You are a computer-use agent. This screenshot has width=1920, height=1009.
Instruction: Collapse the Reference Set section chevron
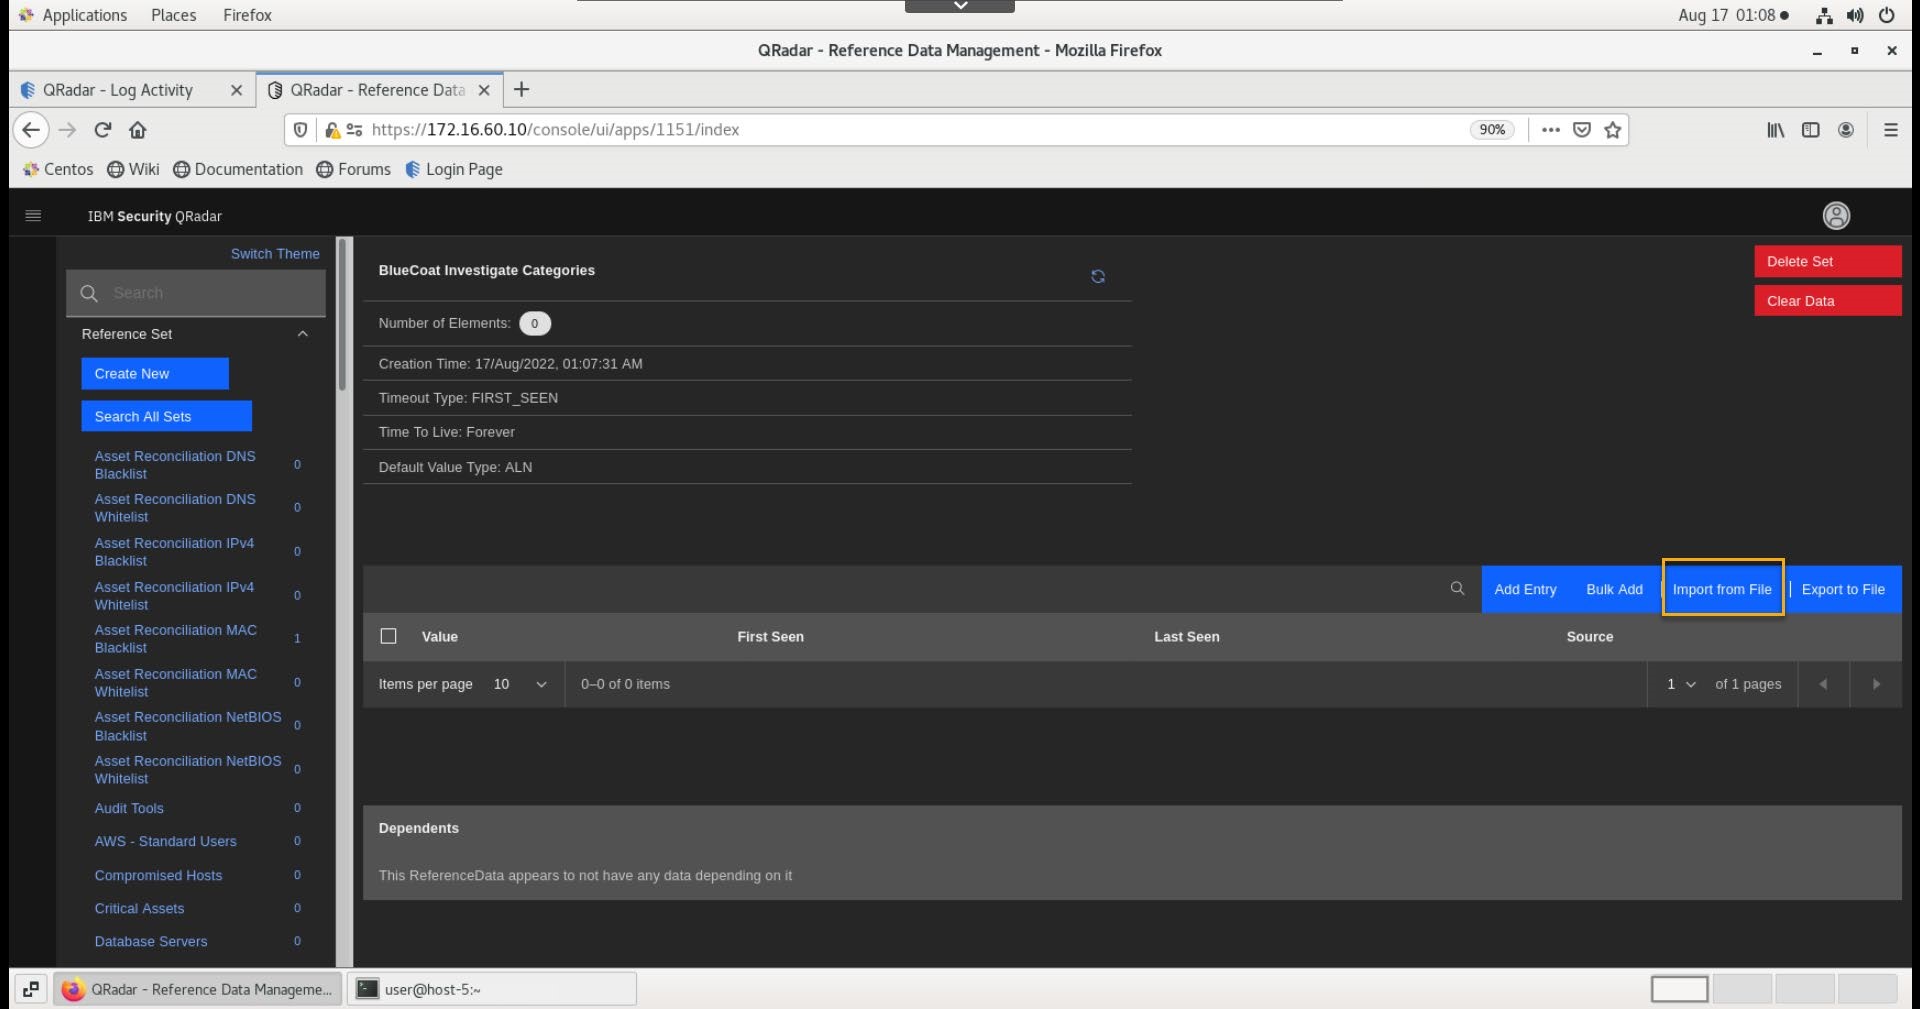pyautogui.click(x=303, y=334)
